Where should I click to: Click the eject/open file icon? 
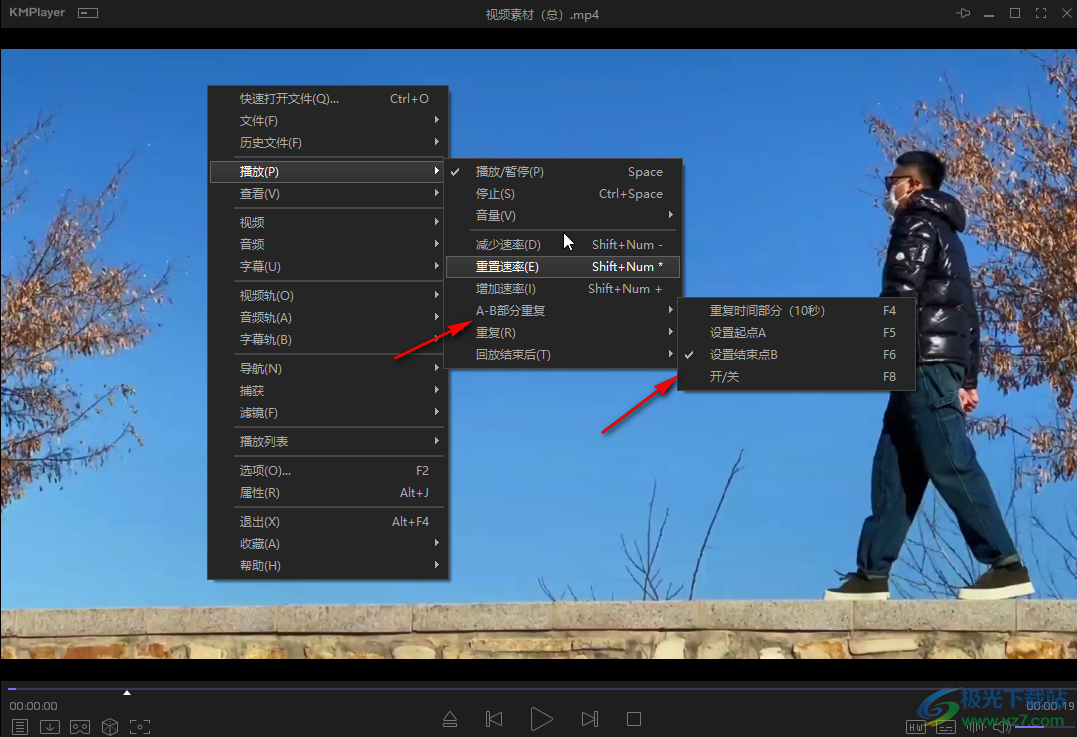click(x=450, y=719)
